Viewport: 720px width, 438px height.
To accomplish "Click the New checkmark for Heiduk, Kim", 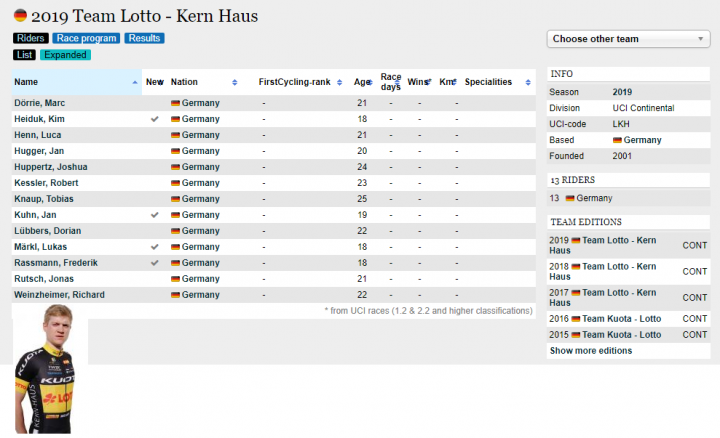I will 155,119.
